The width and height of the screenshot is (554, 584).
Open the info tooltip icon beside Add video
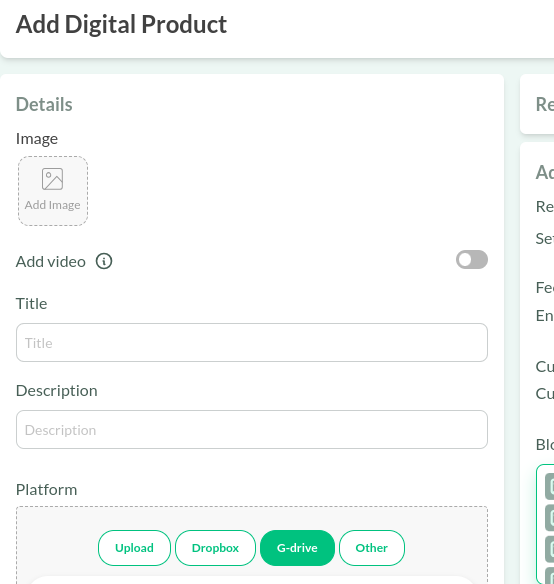104,261
